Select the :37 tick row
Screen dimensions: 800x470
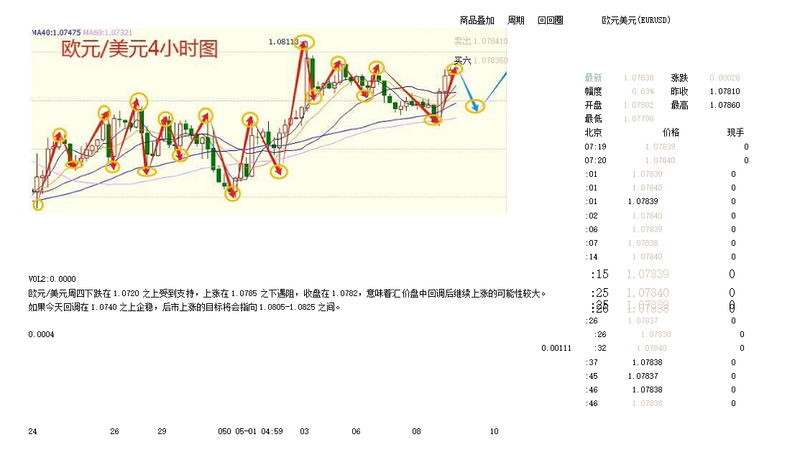tap(660, 362)
